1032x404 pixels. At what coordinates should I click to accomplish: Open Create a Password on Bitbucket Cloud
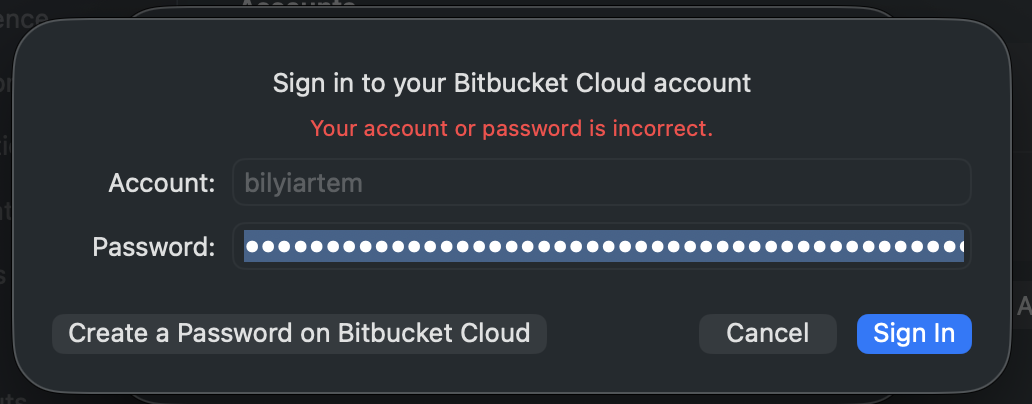pyautogui.click(x=299, y=333)
